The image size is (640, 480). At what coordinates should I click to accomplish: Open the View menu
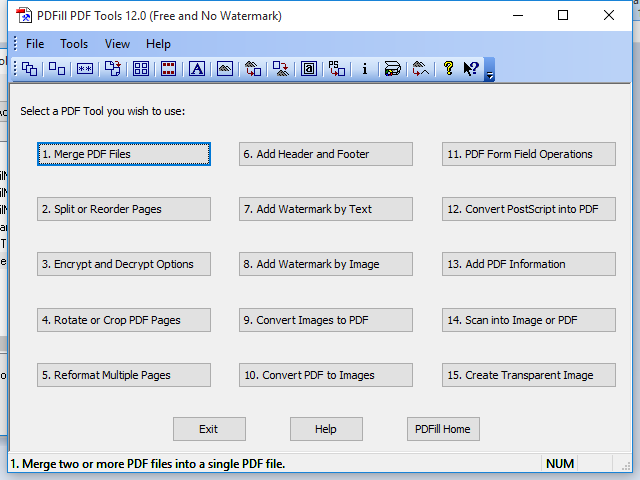click(x=117, y=44)
